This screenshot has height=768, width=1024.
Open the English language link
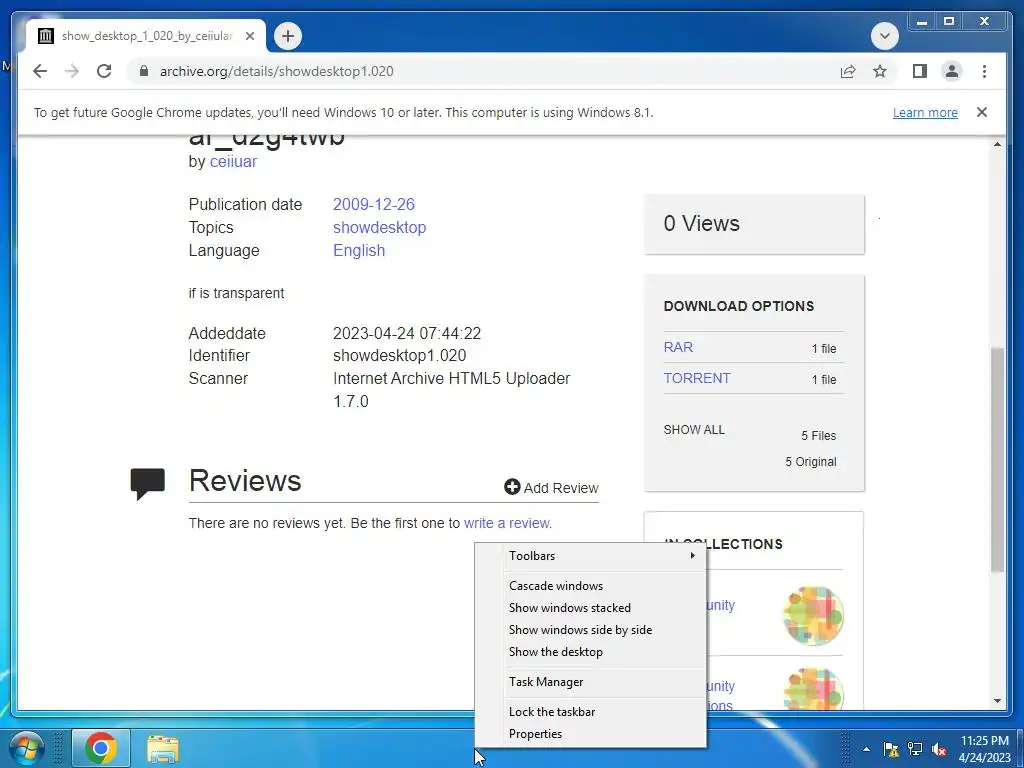(359, 251)
